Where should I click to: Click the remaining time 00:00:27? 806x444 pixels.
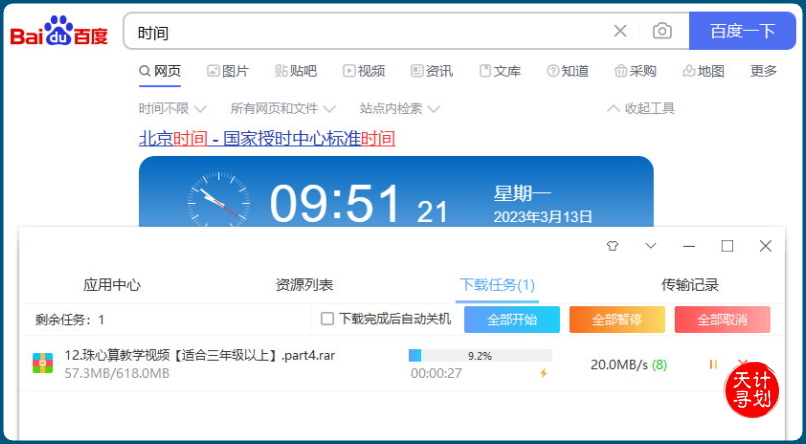click(x=436, y=374)
